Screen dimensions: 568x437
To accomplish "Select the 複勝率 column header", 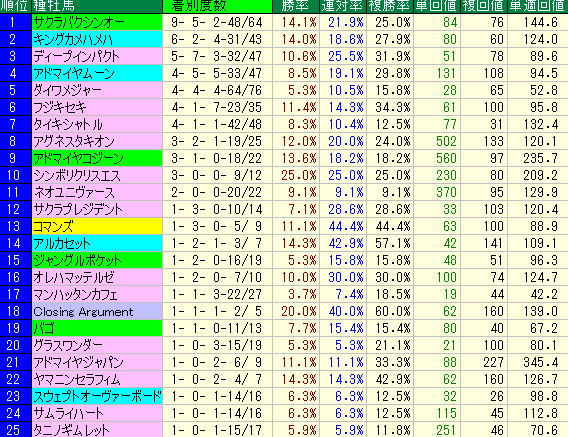I will [390, 6].
